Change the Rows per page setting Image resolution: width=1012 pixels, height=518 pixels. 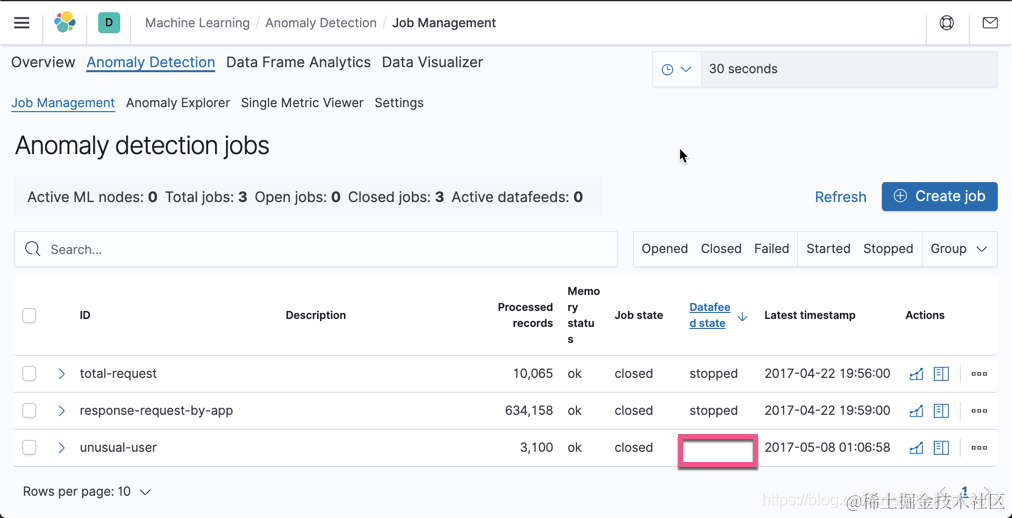click(x=87, y=492)
